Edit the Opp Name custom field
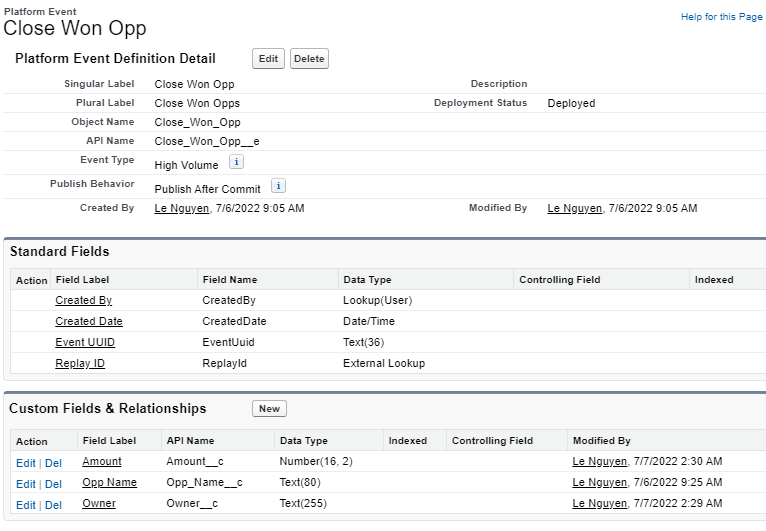Screen dimensions: 766x531 (25, 484)
